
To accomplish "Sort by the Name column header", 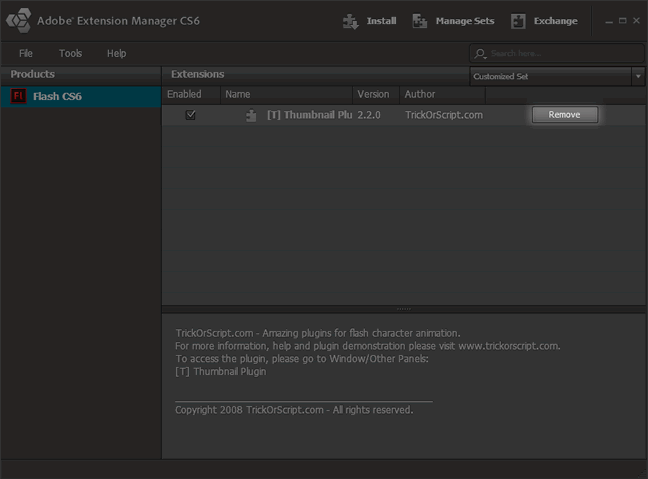I will (286, 94).
